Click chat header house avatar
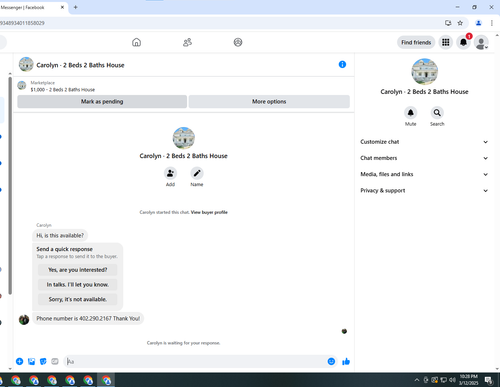Image resolution: width=500 pixels, height=387 pixels. 26,64
